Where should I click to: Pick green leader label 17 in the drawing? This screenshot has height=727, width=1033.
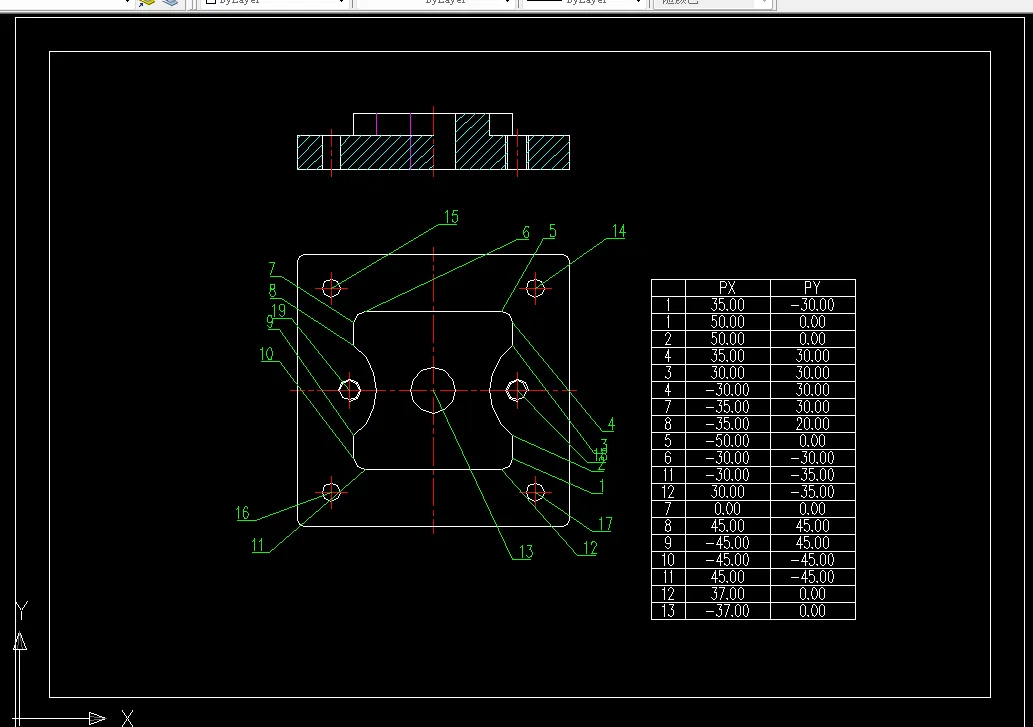(x=605, y=524)
